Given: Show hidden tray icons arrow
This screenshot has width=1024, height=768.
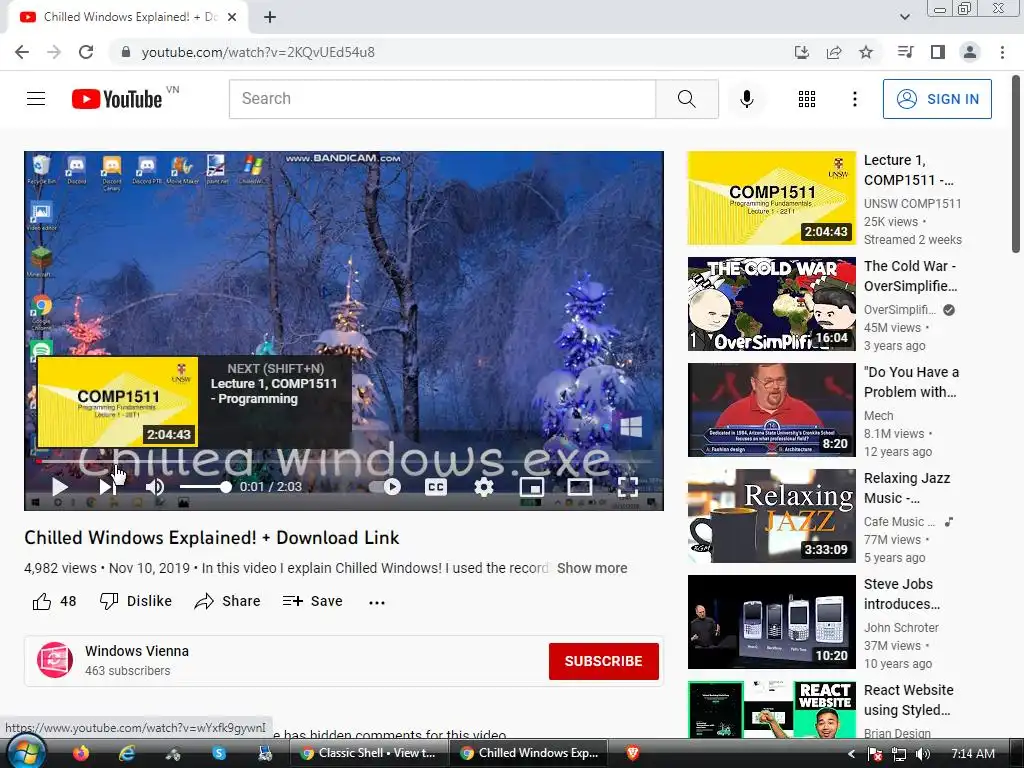Looking at the screenshot, I should (x=851, y=754).
